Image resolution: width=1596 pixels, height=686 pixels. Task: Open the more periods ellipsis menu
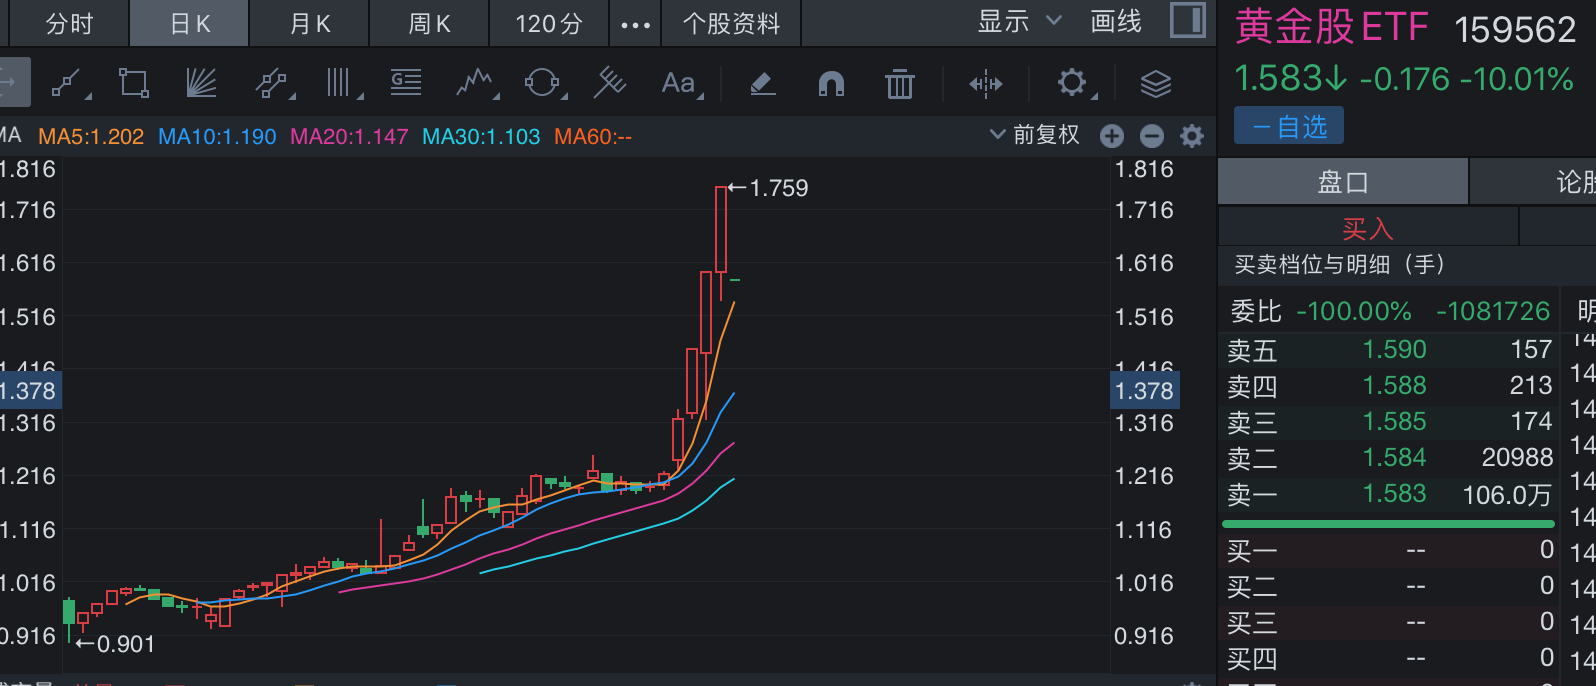[x=636, y=24]
